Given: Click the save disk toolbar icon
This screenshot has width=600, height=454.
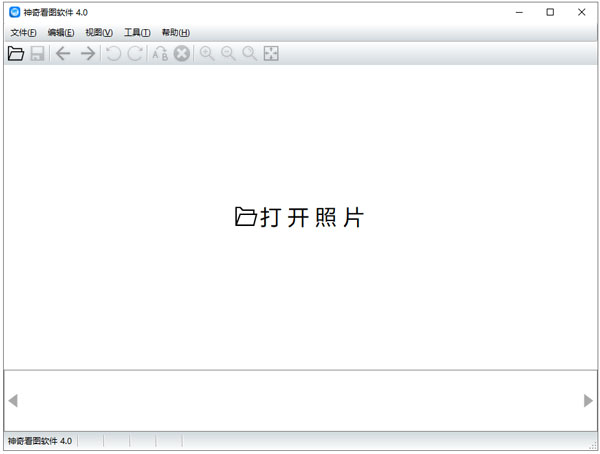Looking at the screenshot, I should click(x=38, y=54).
